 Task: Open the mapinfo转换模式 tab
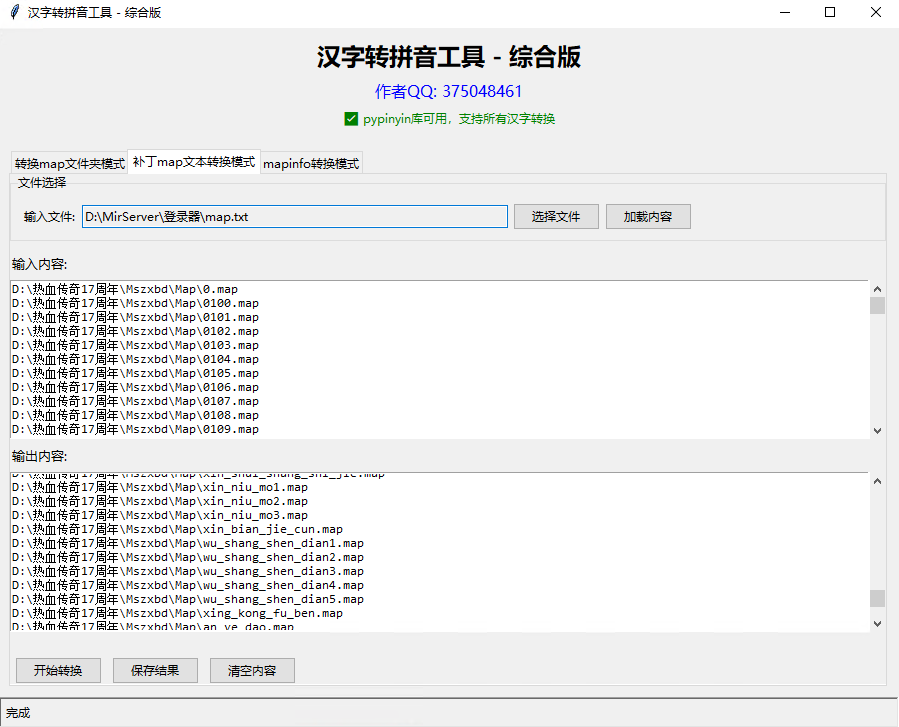click(x=311, y=164)
